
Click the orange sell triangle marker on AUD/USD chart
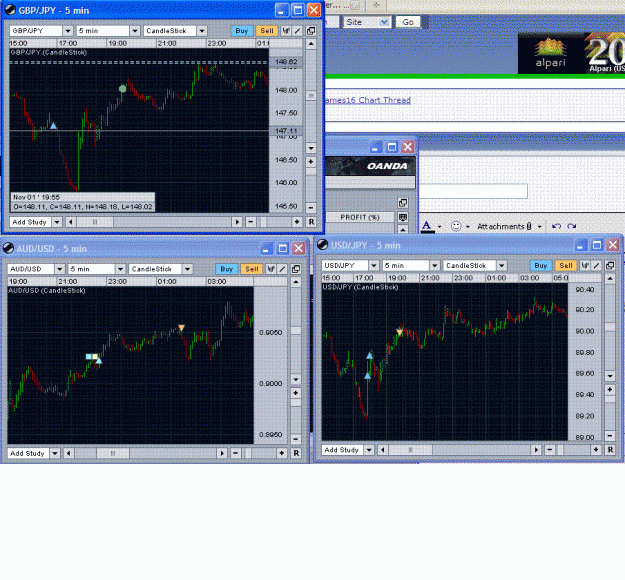pos(181,328)
